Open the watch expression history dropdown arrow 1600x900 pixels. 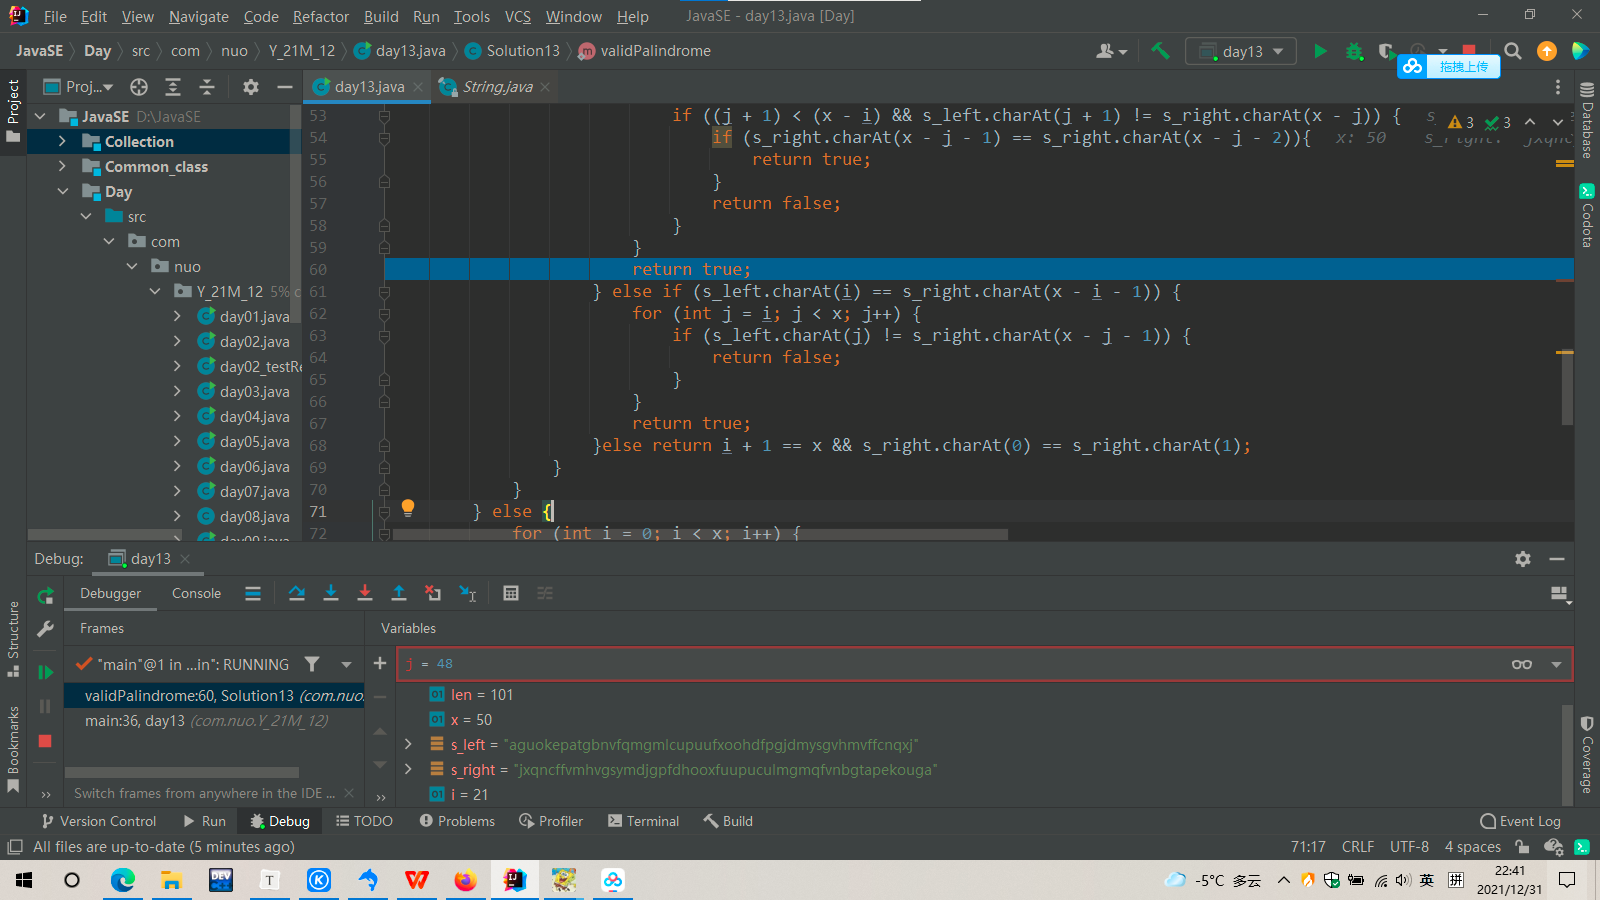pos(1556,664)
